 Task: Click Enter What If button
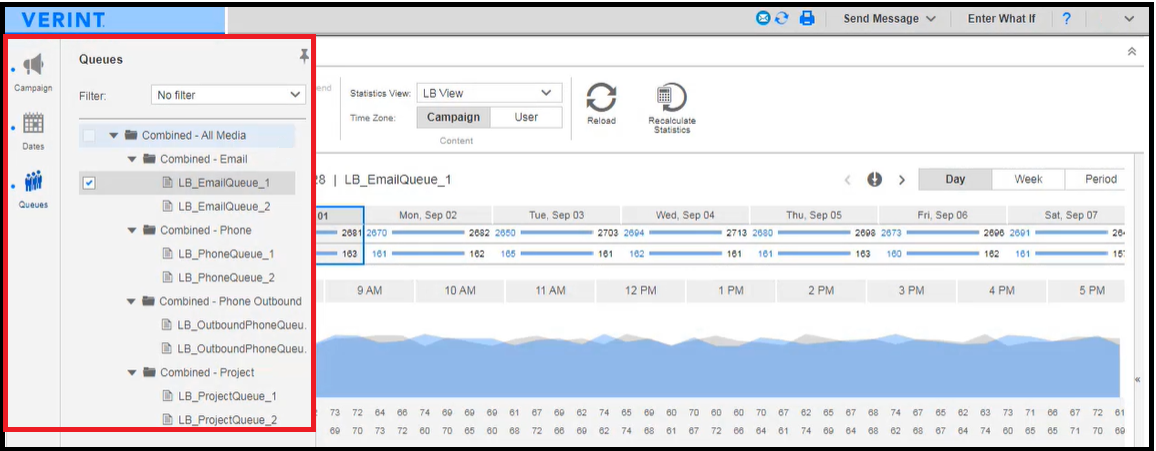(1001, 18)
